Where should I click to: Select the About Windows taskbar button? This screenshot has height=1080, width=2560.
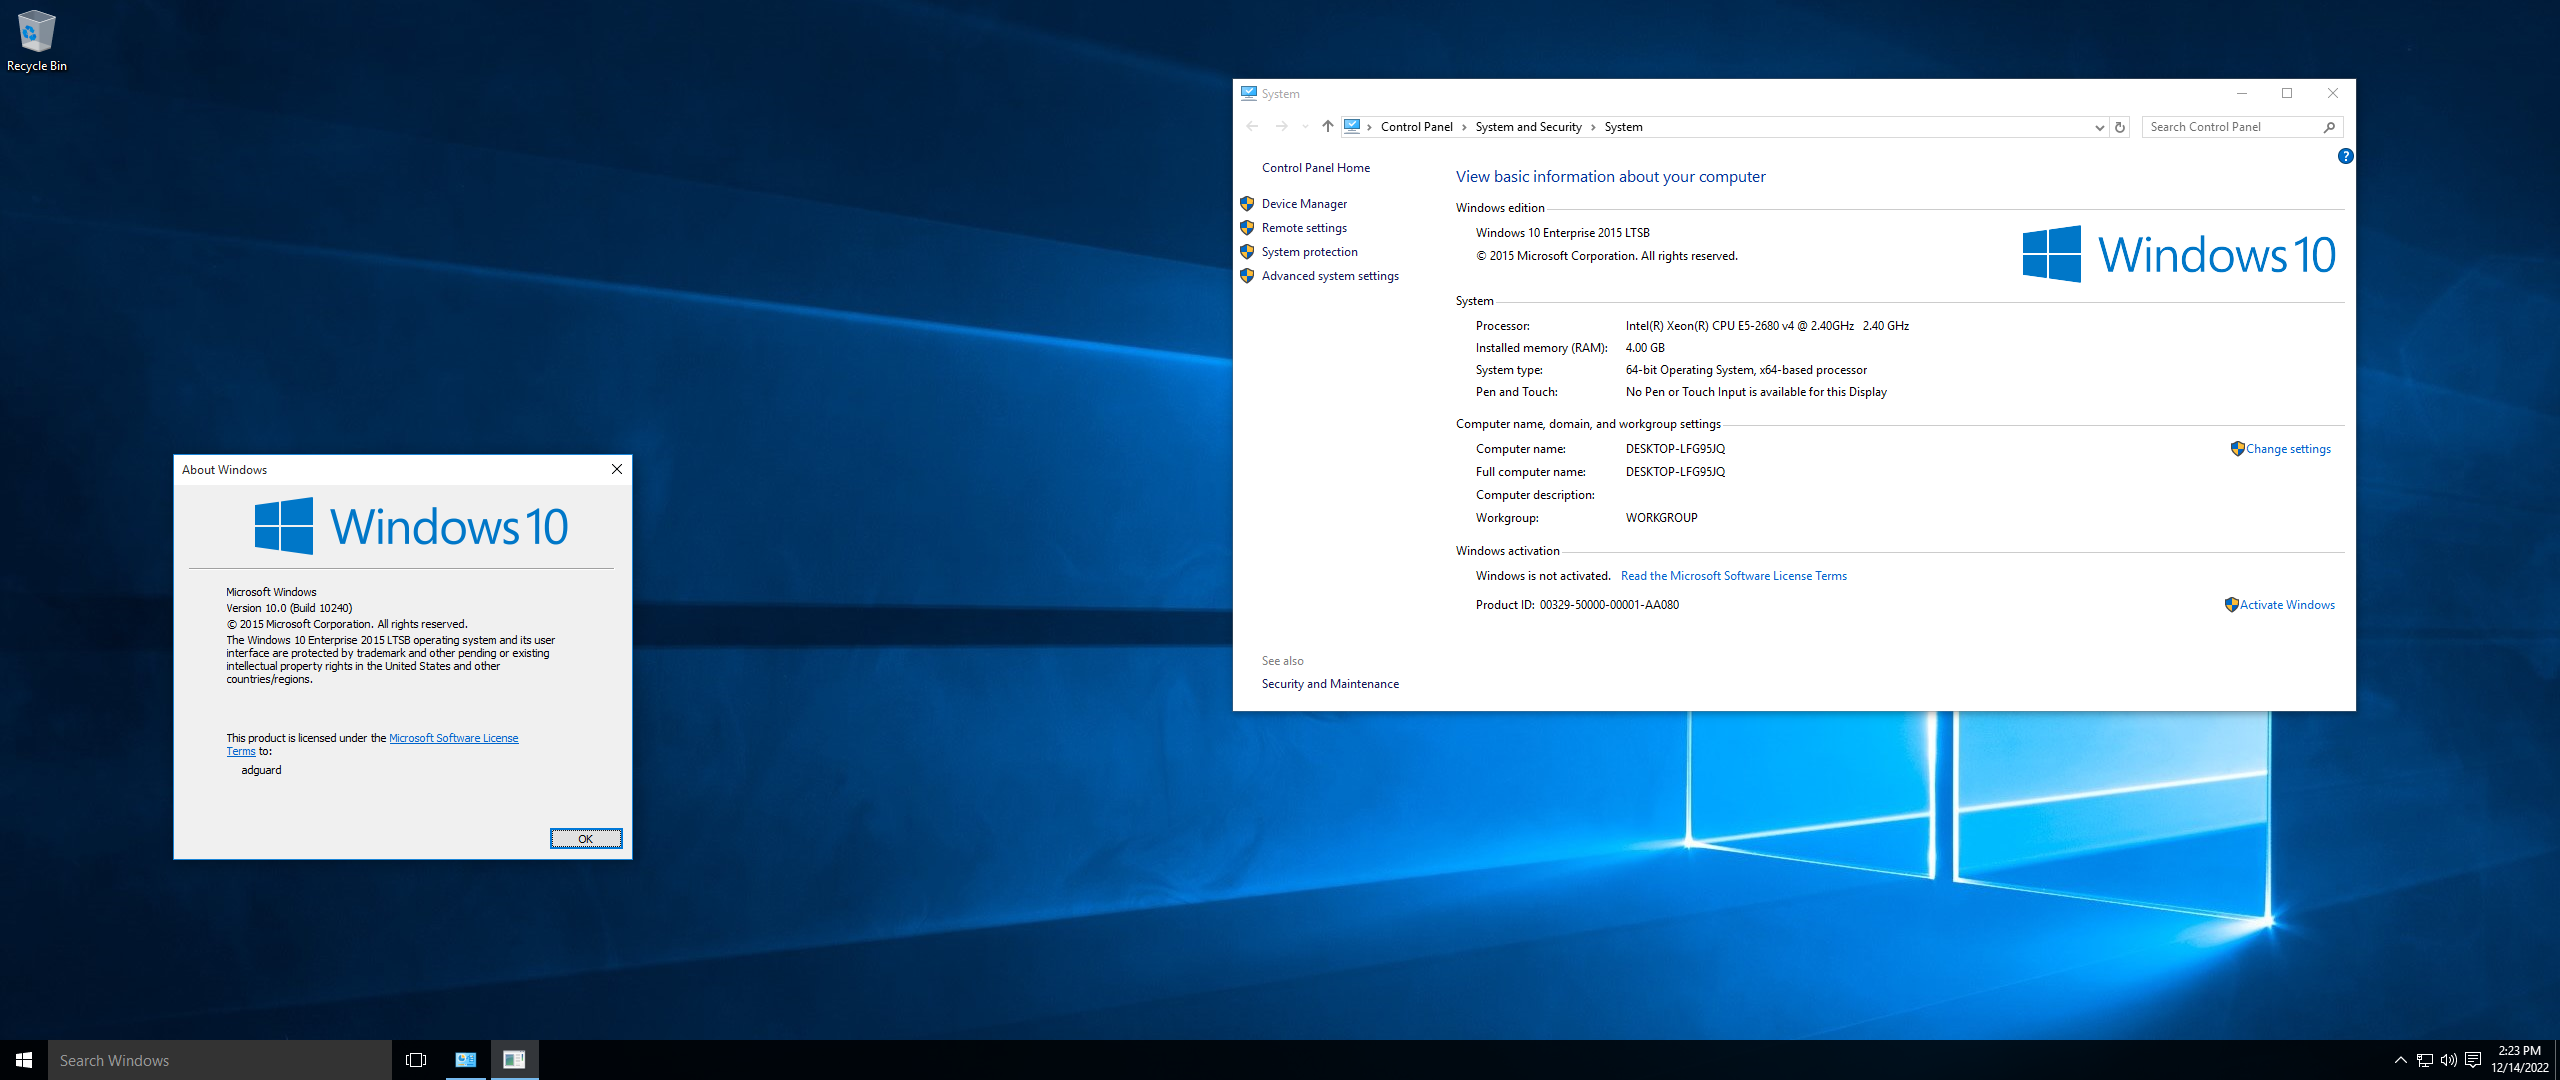pos(514,1060)
